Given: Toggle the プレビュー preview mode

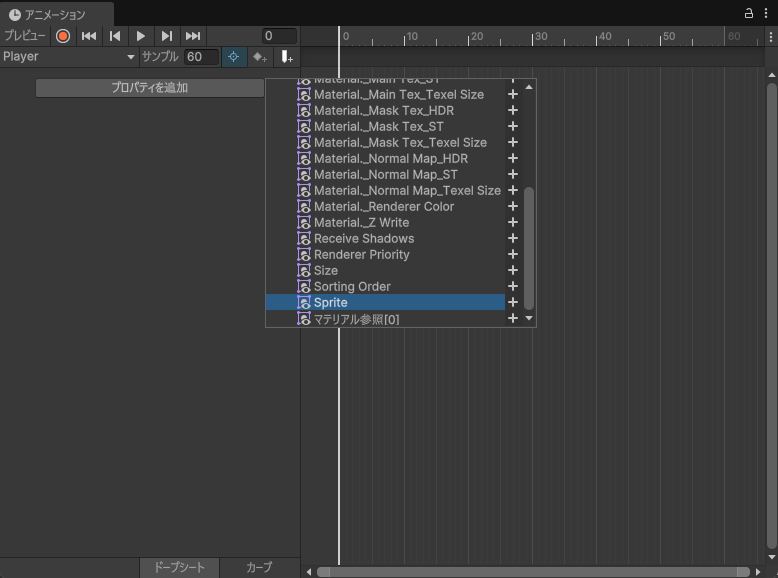Looking at the screenshot, I should tap(25, 36).
